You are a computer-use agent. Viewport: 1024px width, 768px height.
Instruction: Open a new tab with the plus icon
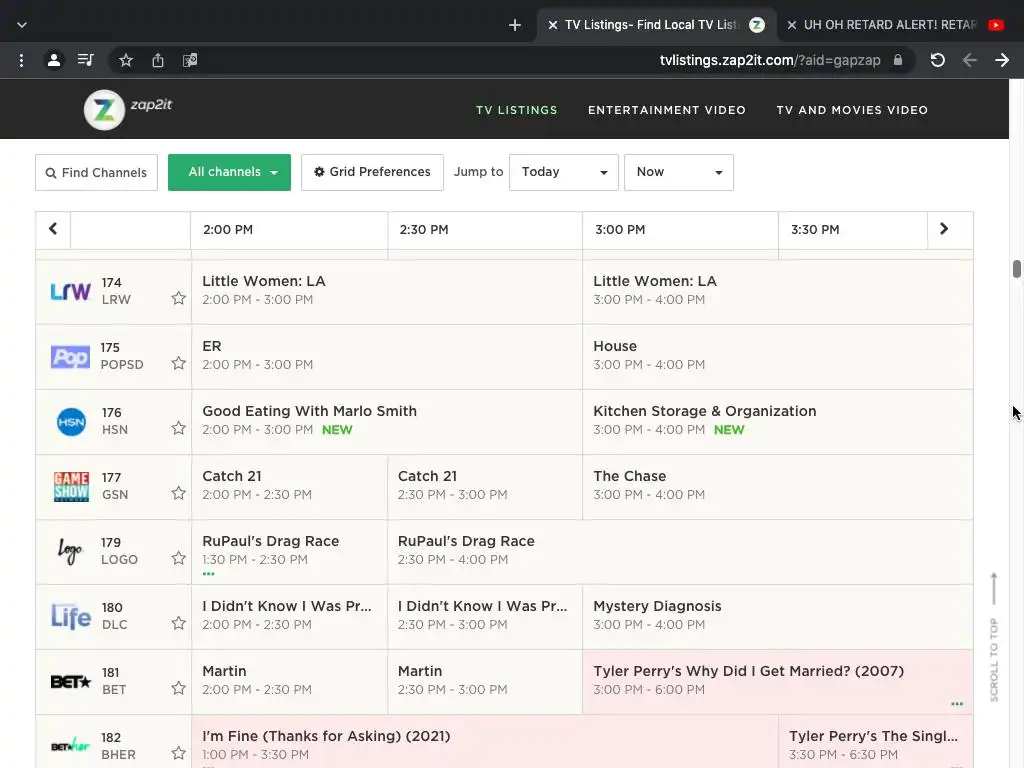[515, 25]
